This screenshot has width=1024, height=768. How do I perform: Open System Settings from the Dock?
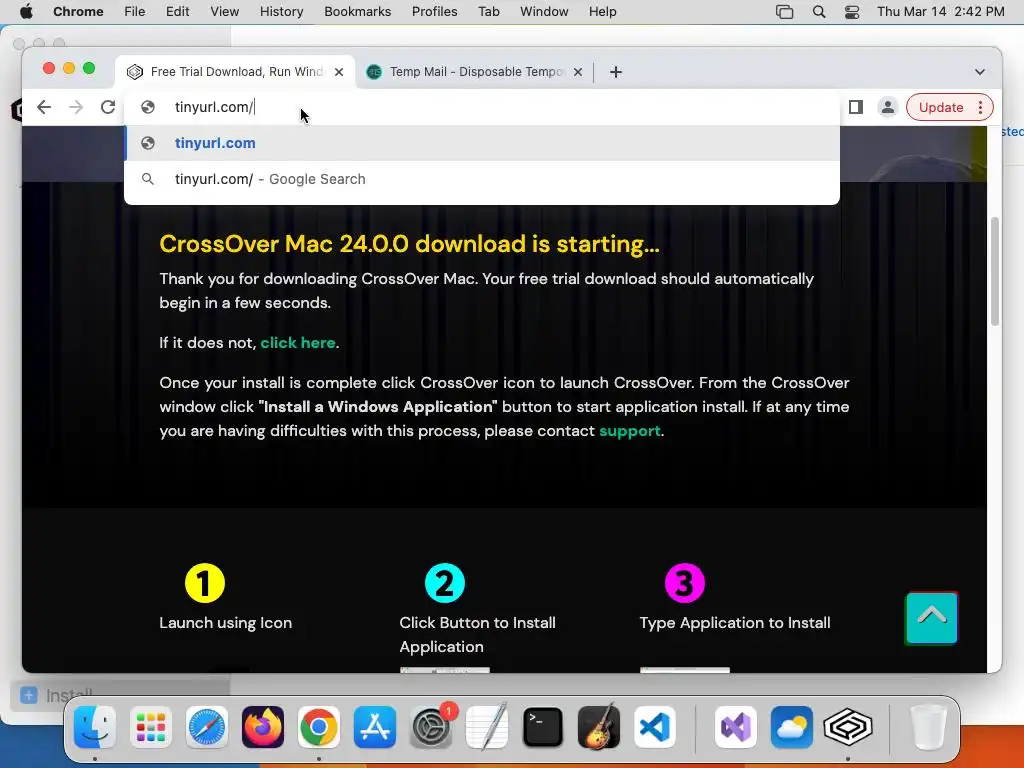pyautogui.click(x=431, y=727)
